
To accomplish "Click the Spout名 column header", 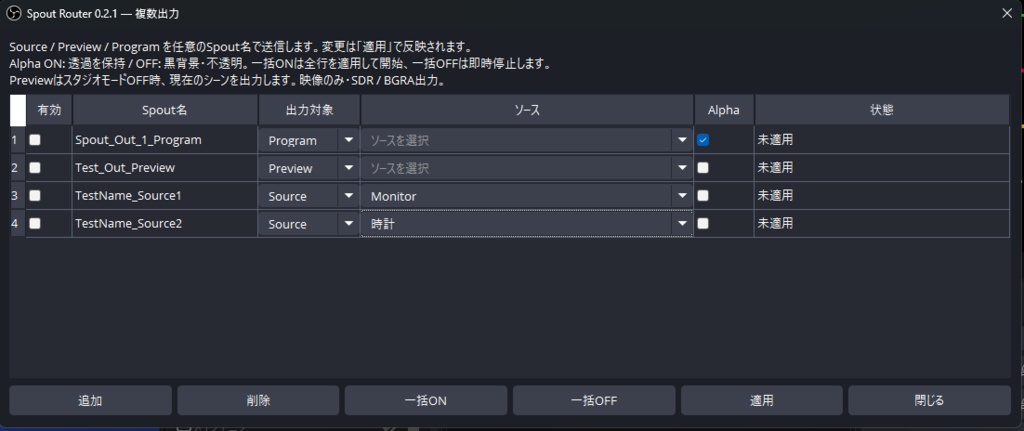I will coord(165,110).
